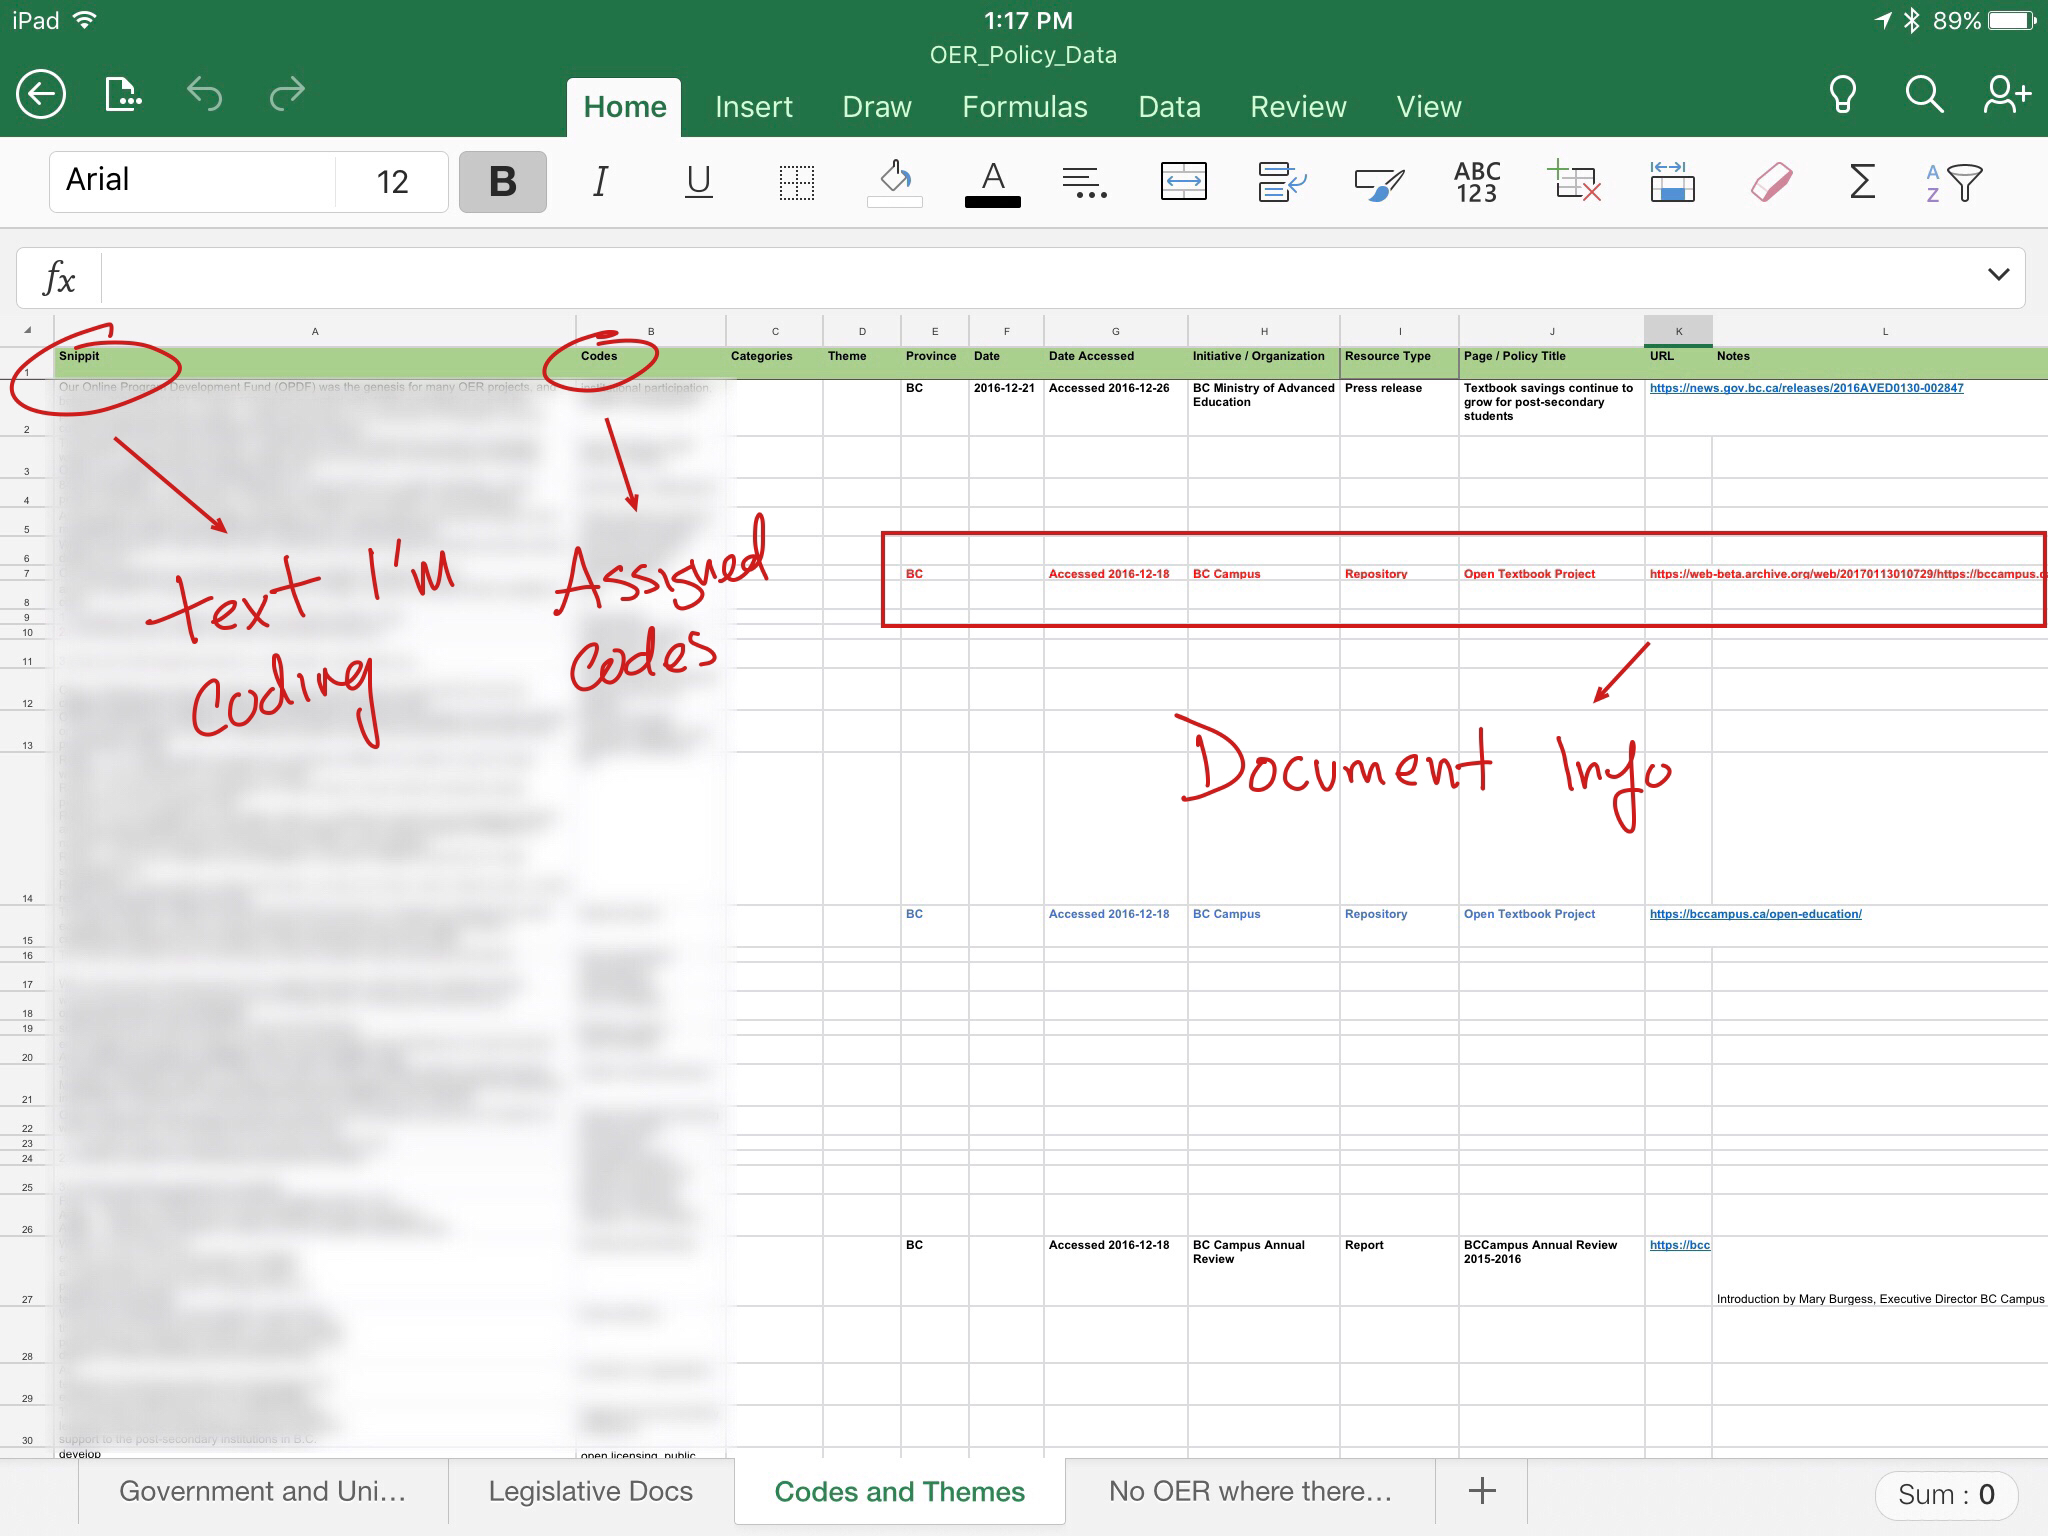Toggle Bold formatting button

(x=502, y=182)
